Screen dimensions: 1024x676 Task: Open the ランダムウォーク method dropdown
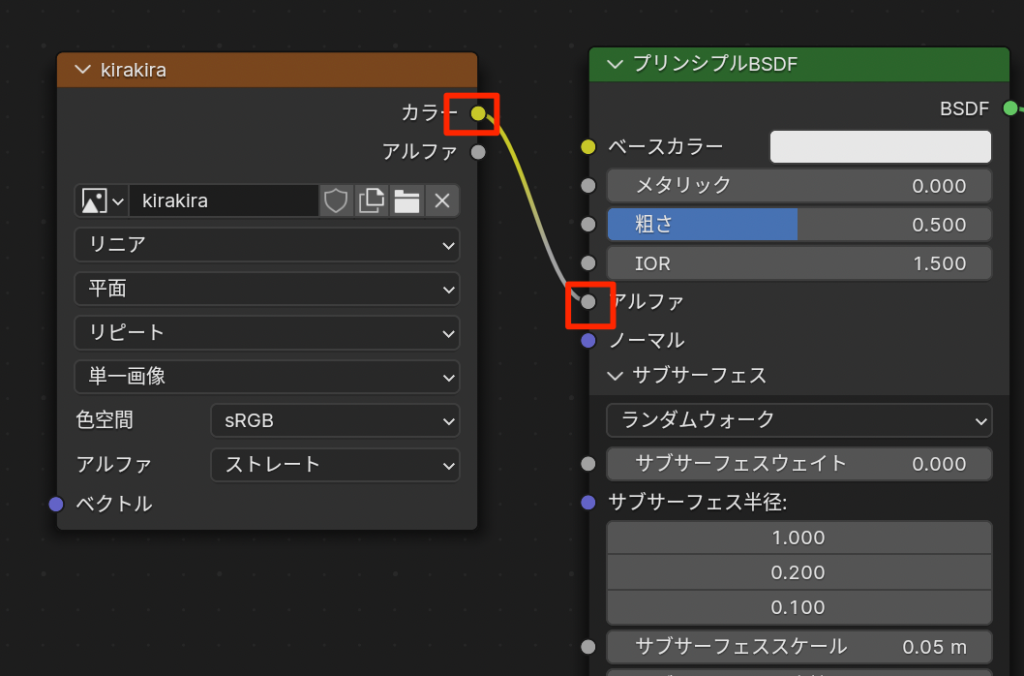[798, 420]
